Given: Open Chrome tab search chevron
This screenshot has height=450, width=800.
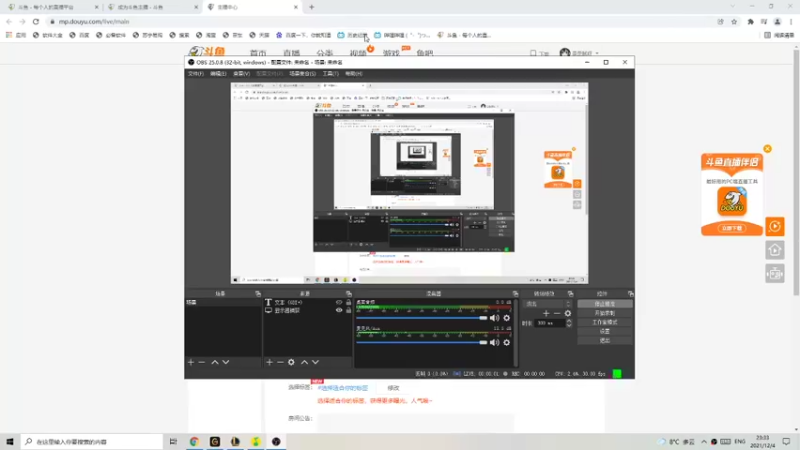Looking at the screenshot, I should click(733, 7).
